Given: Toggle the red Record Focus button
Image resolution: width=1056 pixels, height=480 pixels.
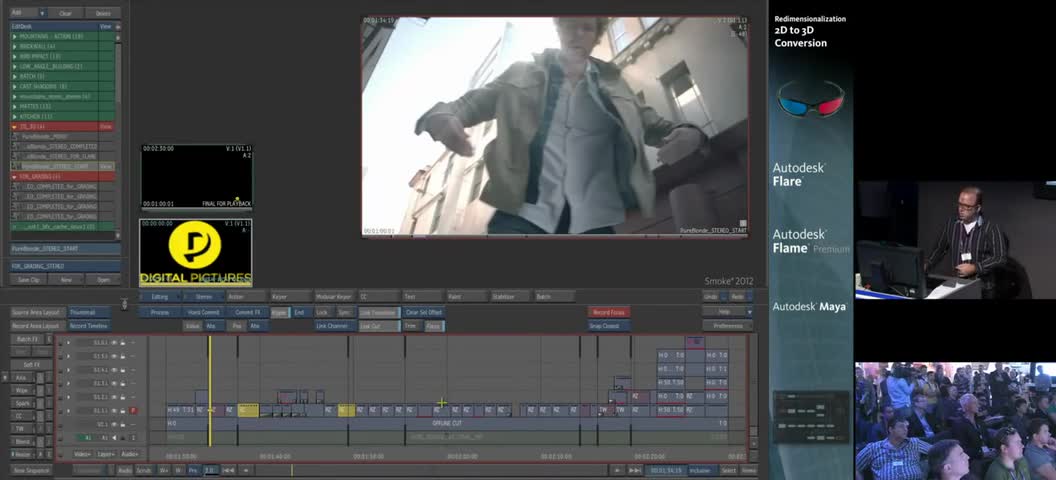Looking at the screenshot, I should (x=609, y=312).
